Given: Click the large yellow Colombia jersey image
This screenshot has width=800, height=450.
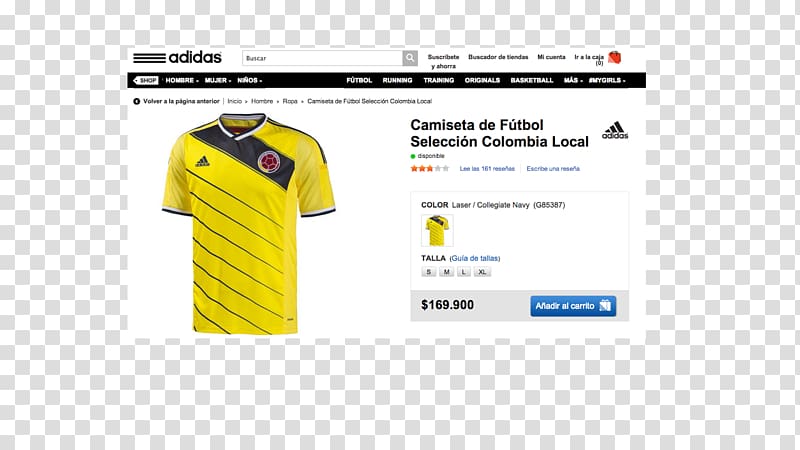Looking at the screenshot, I should click(x=248, y=223).
